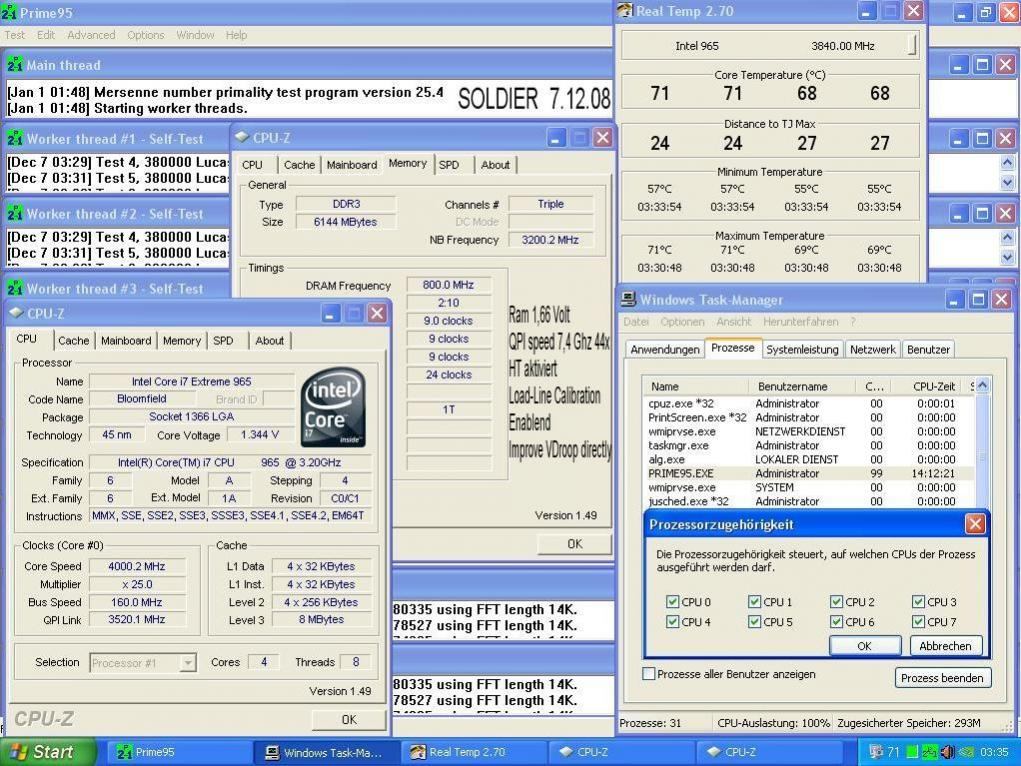
Task: Click Memory CPU-Z window title icon
Action: (242, 137)
